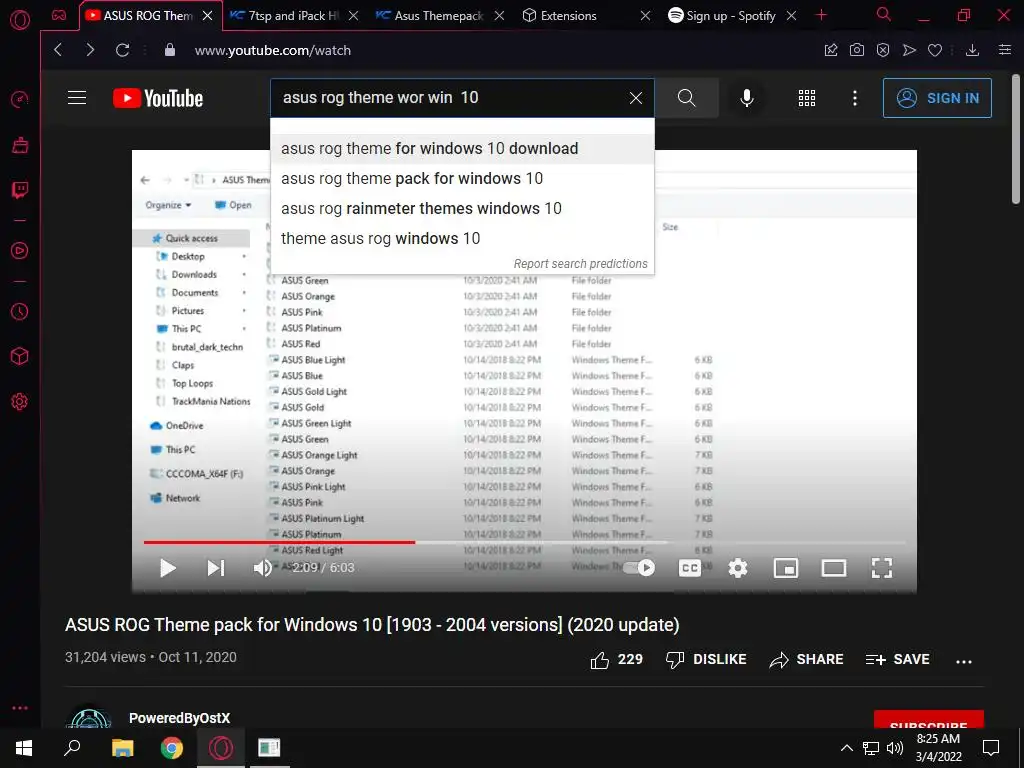
Task: Open Player icon in sidebar
Action: (20, 251)
